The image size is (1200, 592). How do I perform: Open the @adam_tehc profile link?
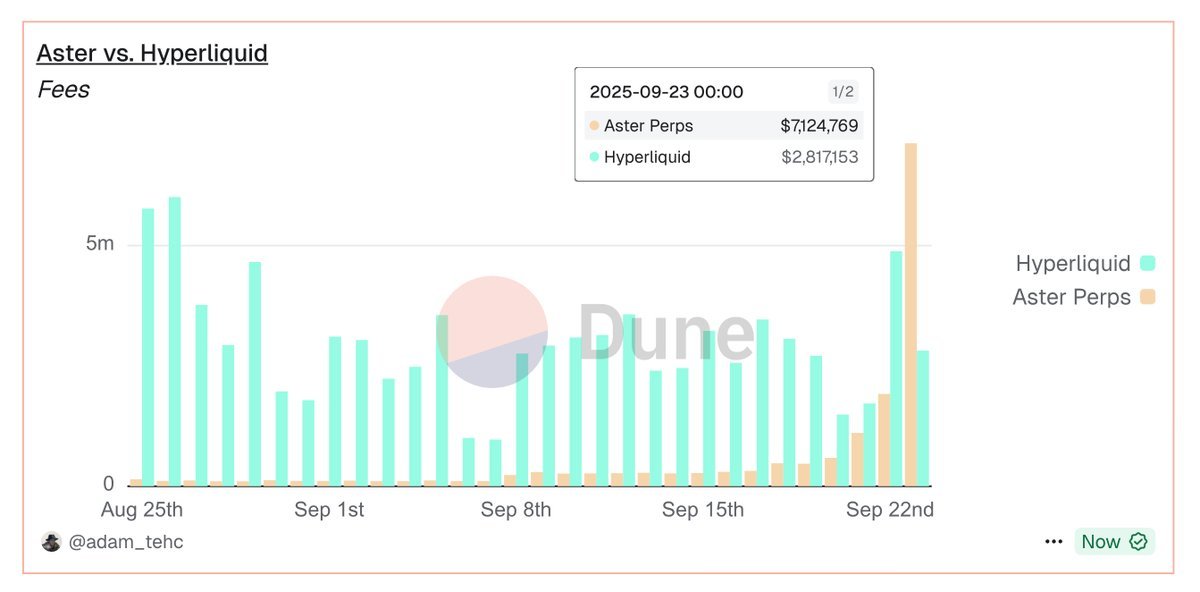point(126,542)
